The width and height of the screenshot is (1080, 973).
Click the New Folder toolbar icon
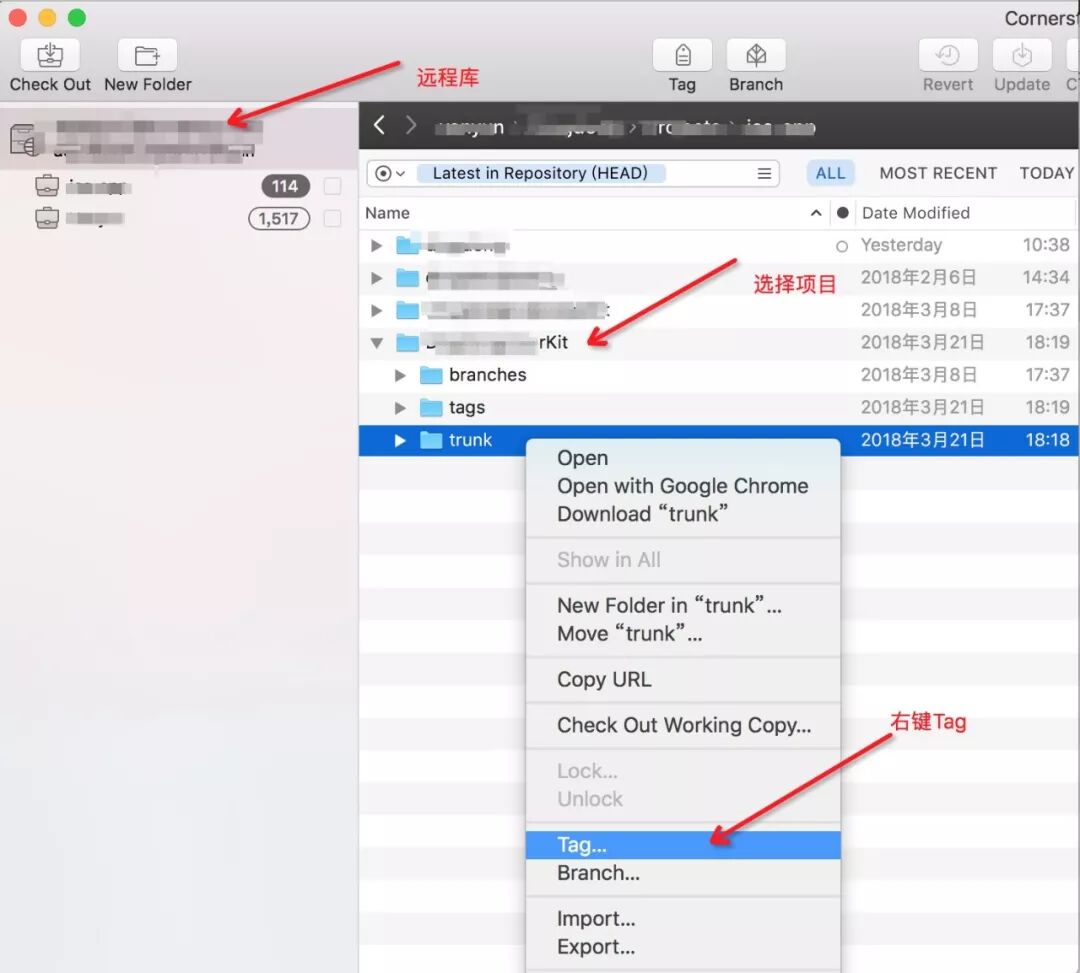point(147,55)
